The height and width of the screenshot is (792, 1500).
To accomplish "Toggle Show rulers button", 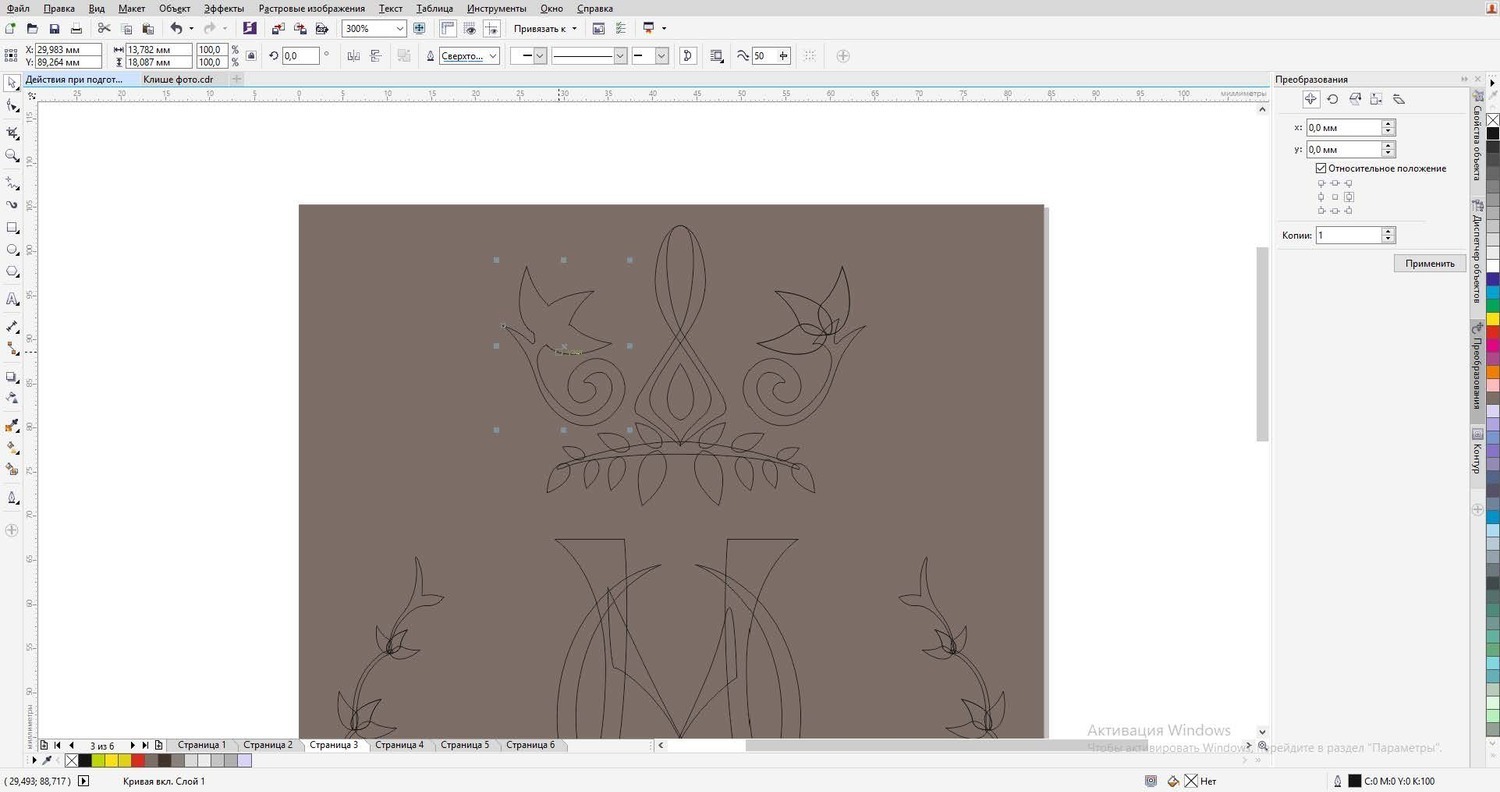I will click(446, 29).
